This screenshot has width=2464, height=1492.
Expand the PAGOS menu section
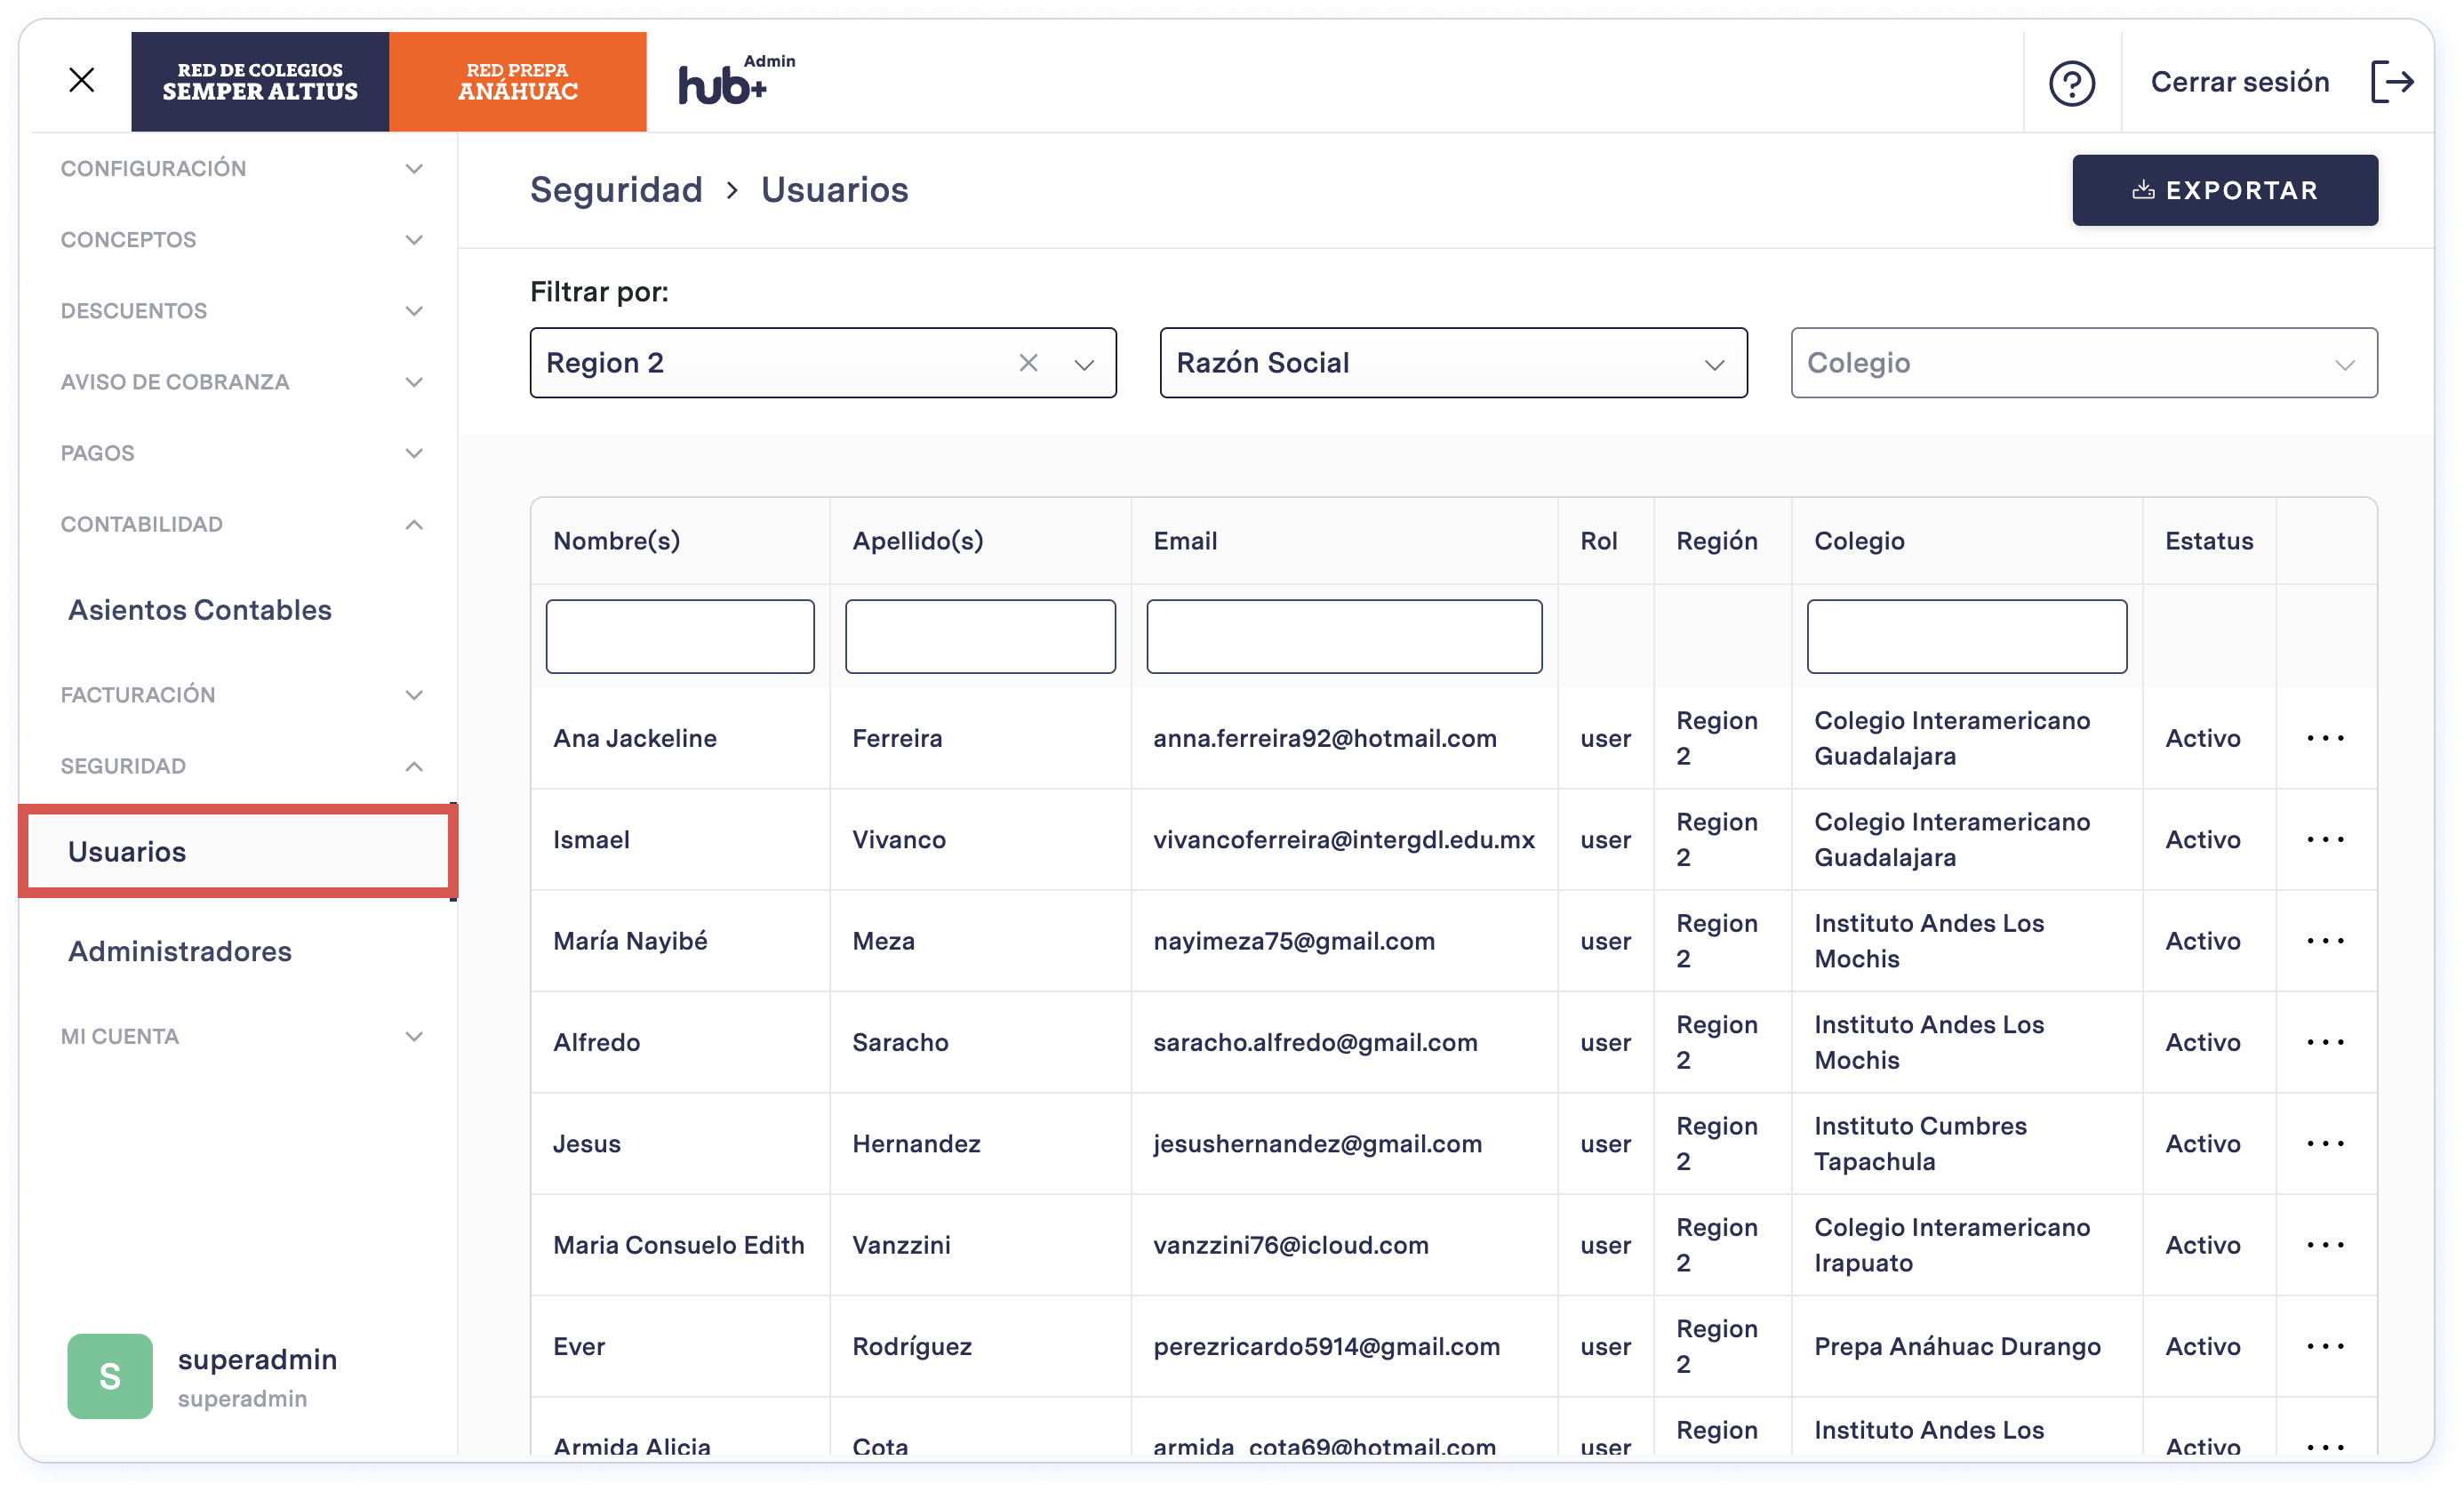[x=241, y=452]
